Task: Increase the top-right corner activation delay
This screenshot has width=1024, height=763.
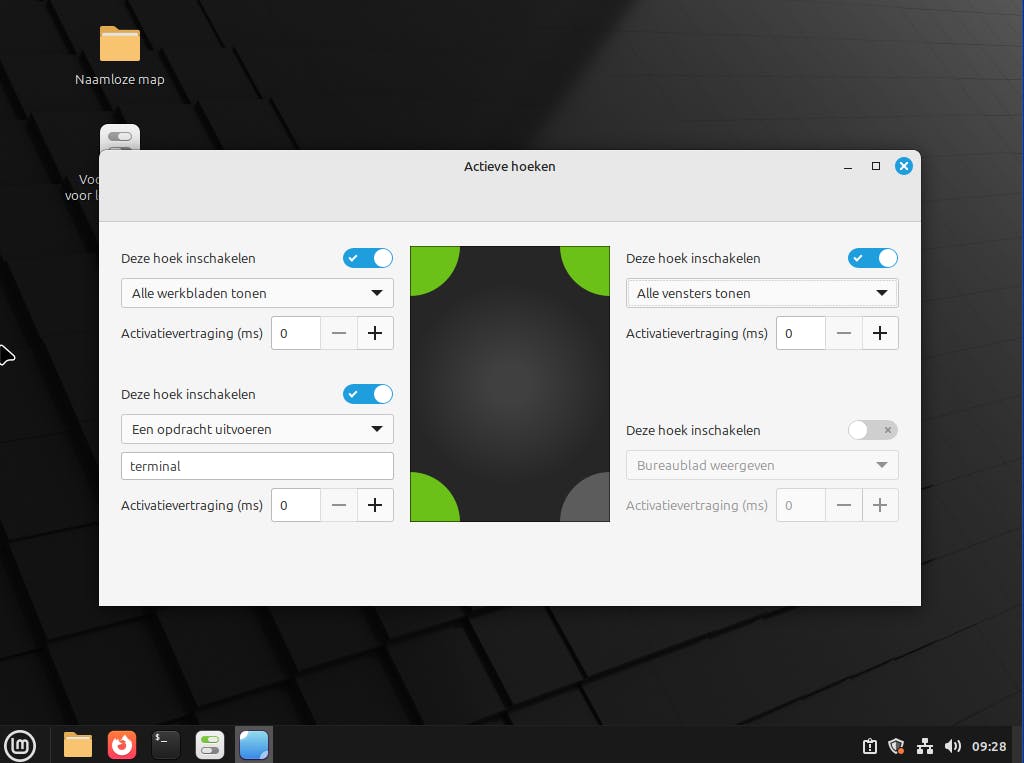Action: [880, 333]
